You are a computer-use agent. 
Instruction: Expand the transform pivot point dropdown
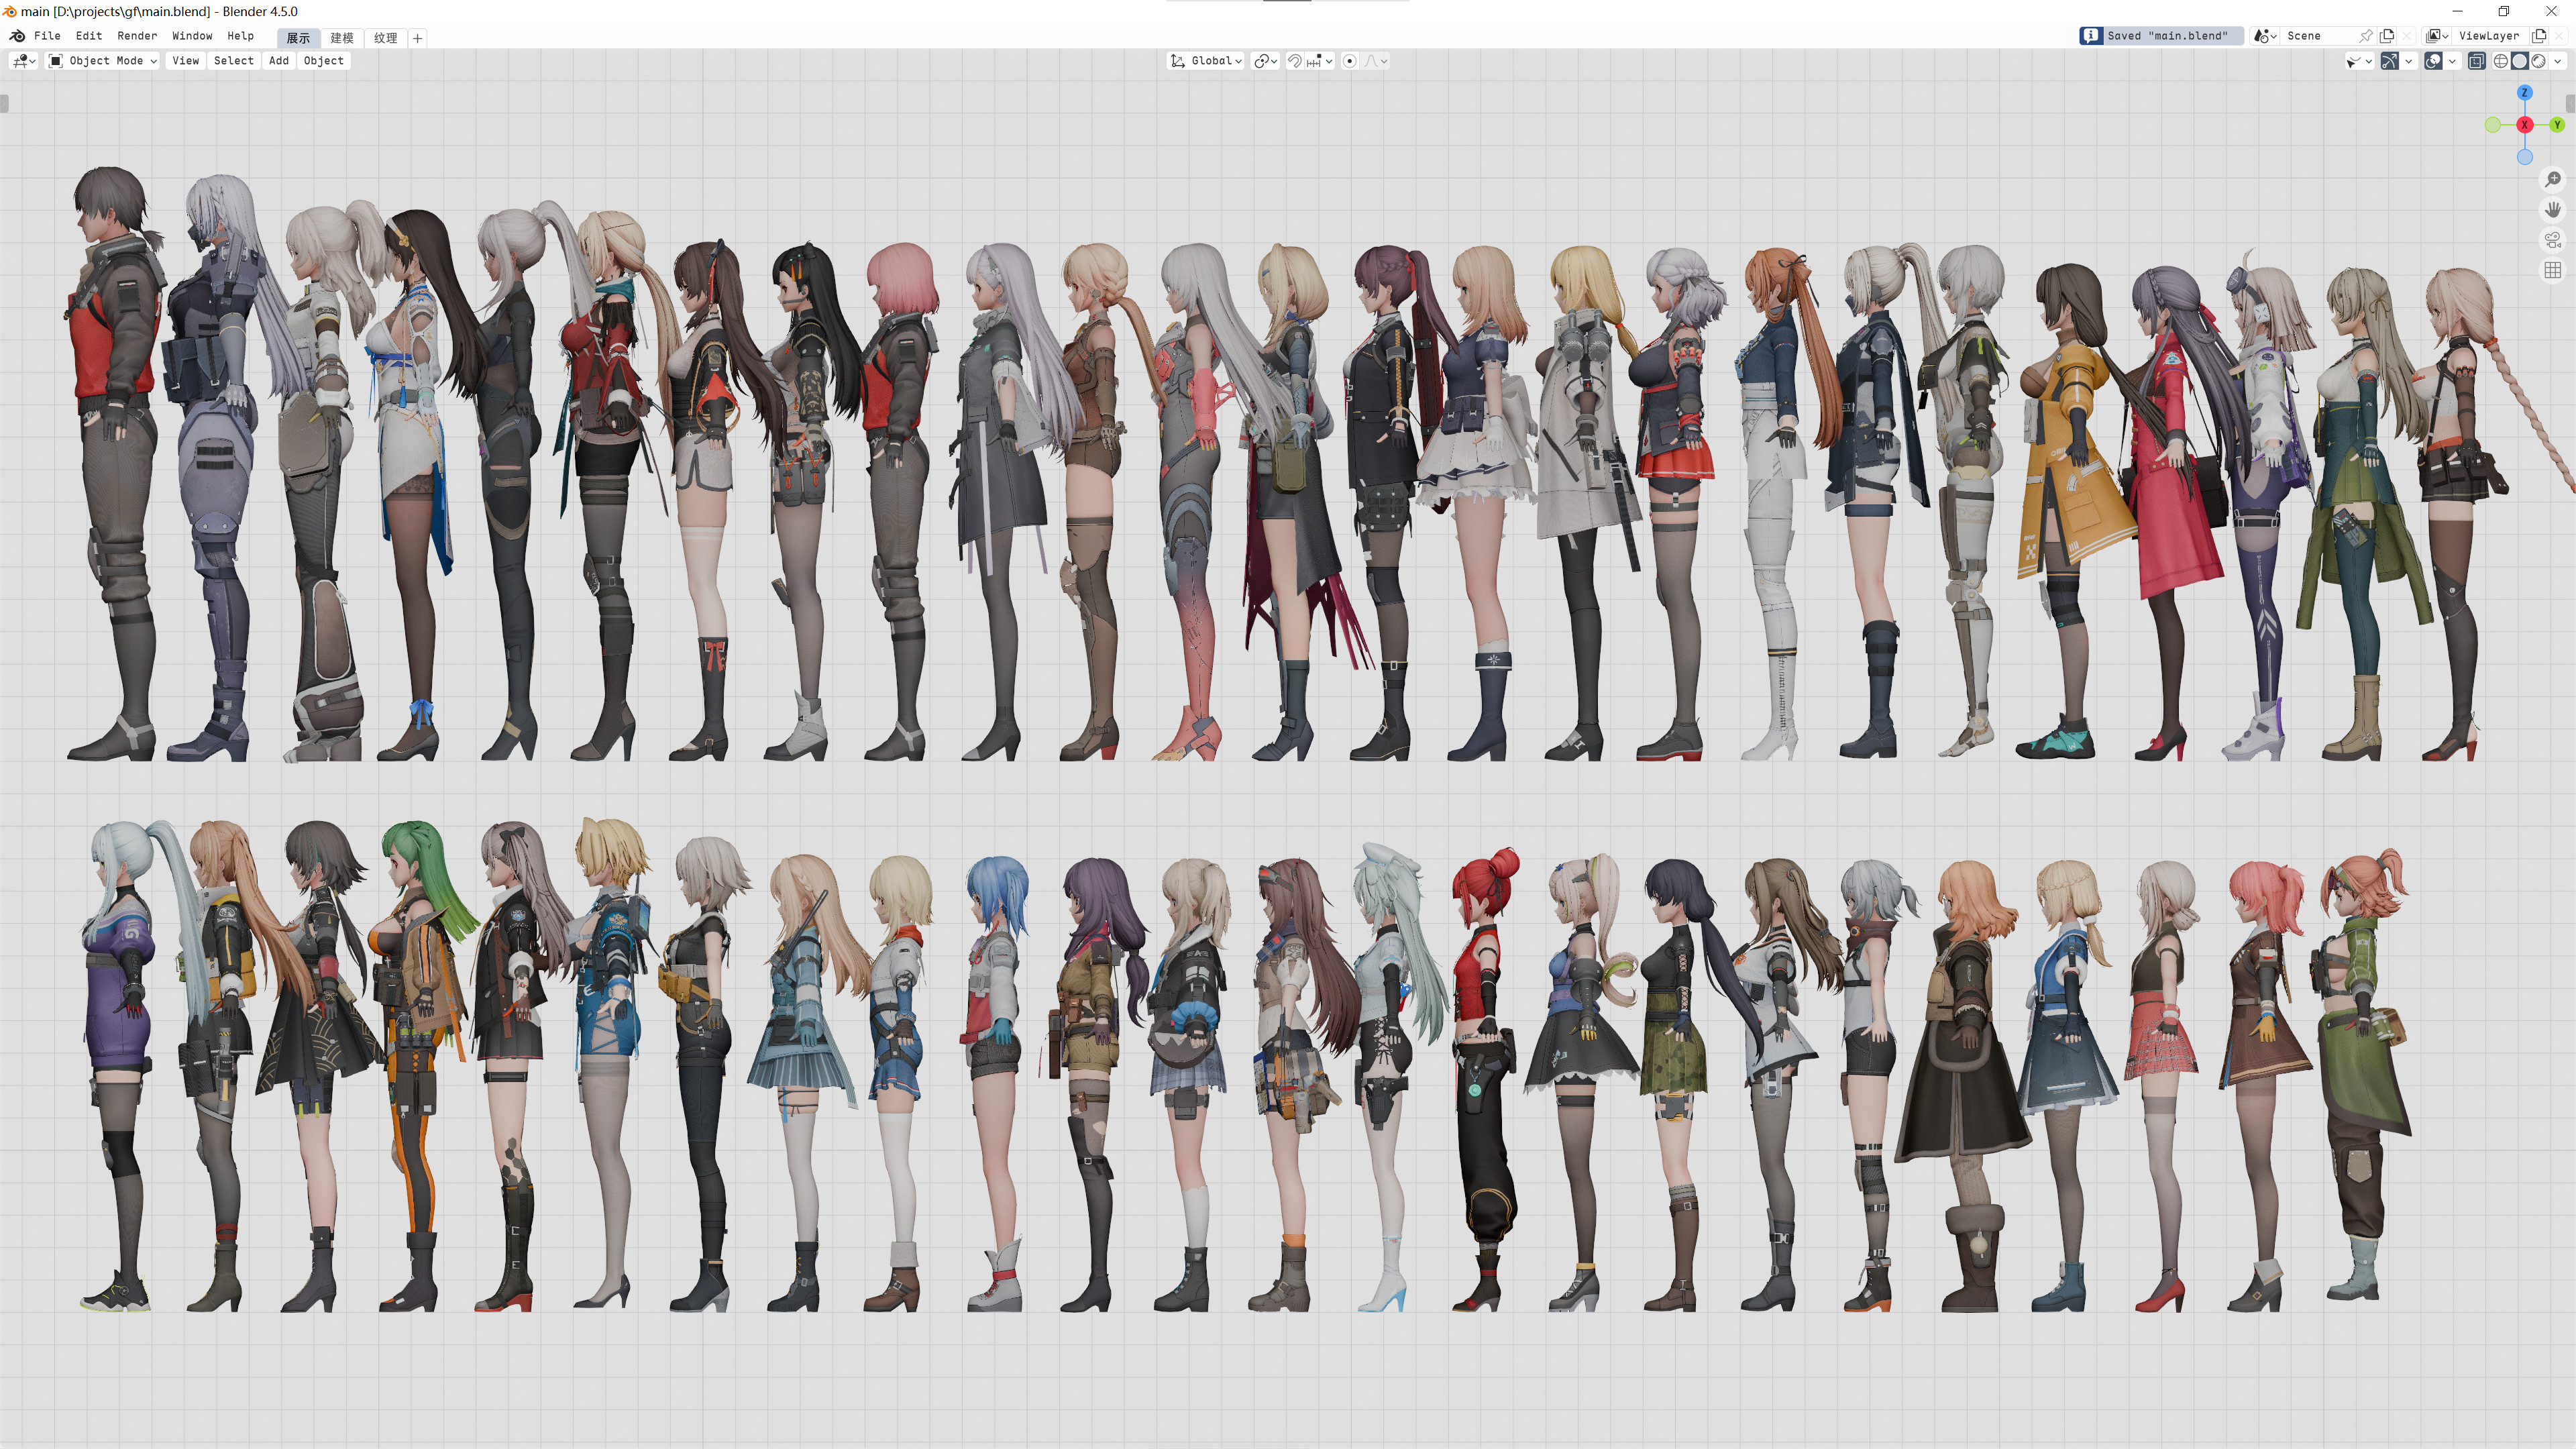[1266, 61]
